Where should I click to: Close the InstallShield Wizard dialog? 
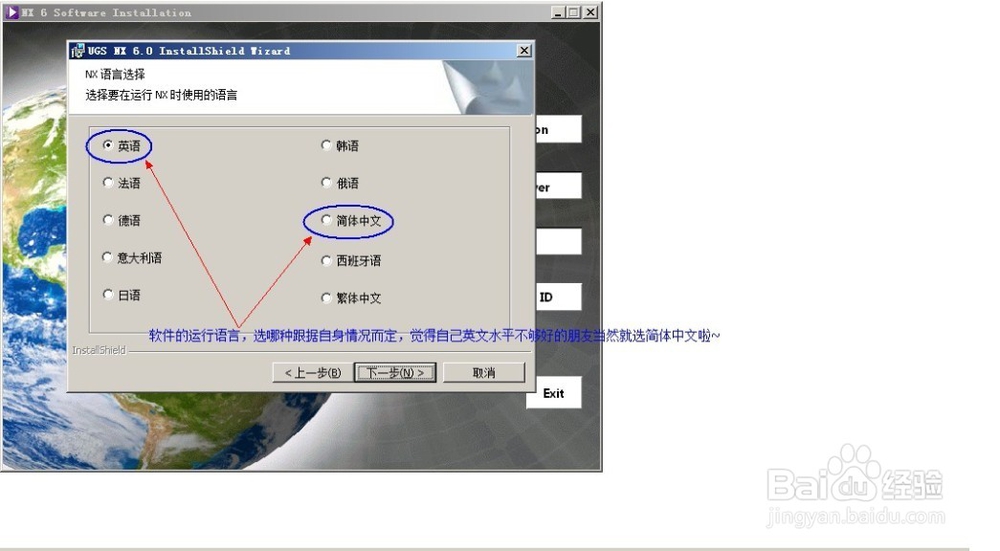tap(524, 50)
